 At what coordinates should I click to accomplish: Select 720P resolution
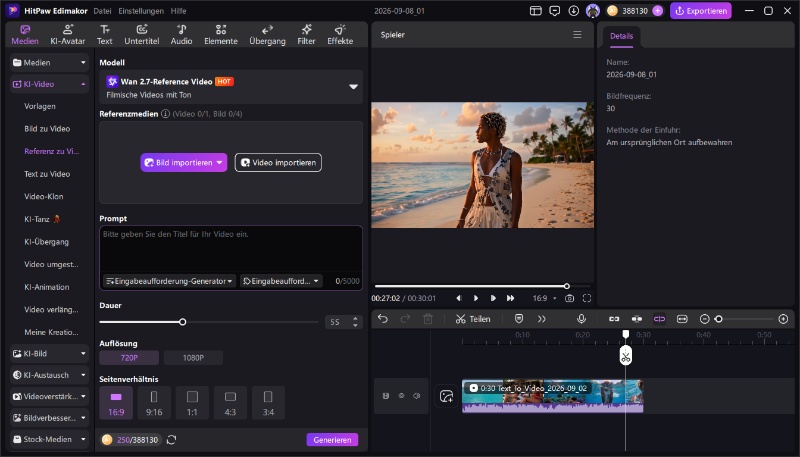point(129,358)
